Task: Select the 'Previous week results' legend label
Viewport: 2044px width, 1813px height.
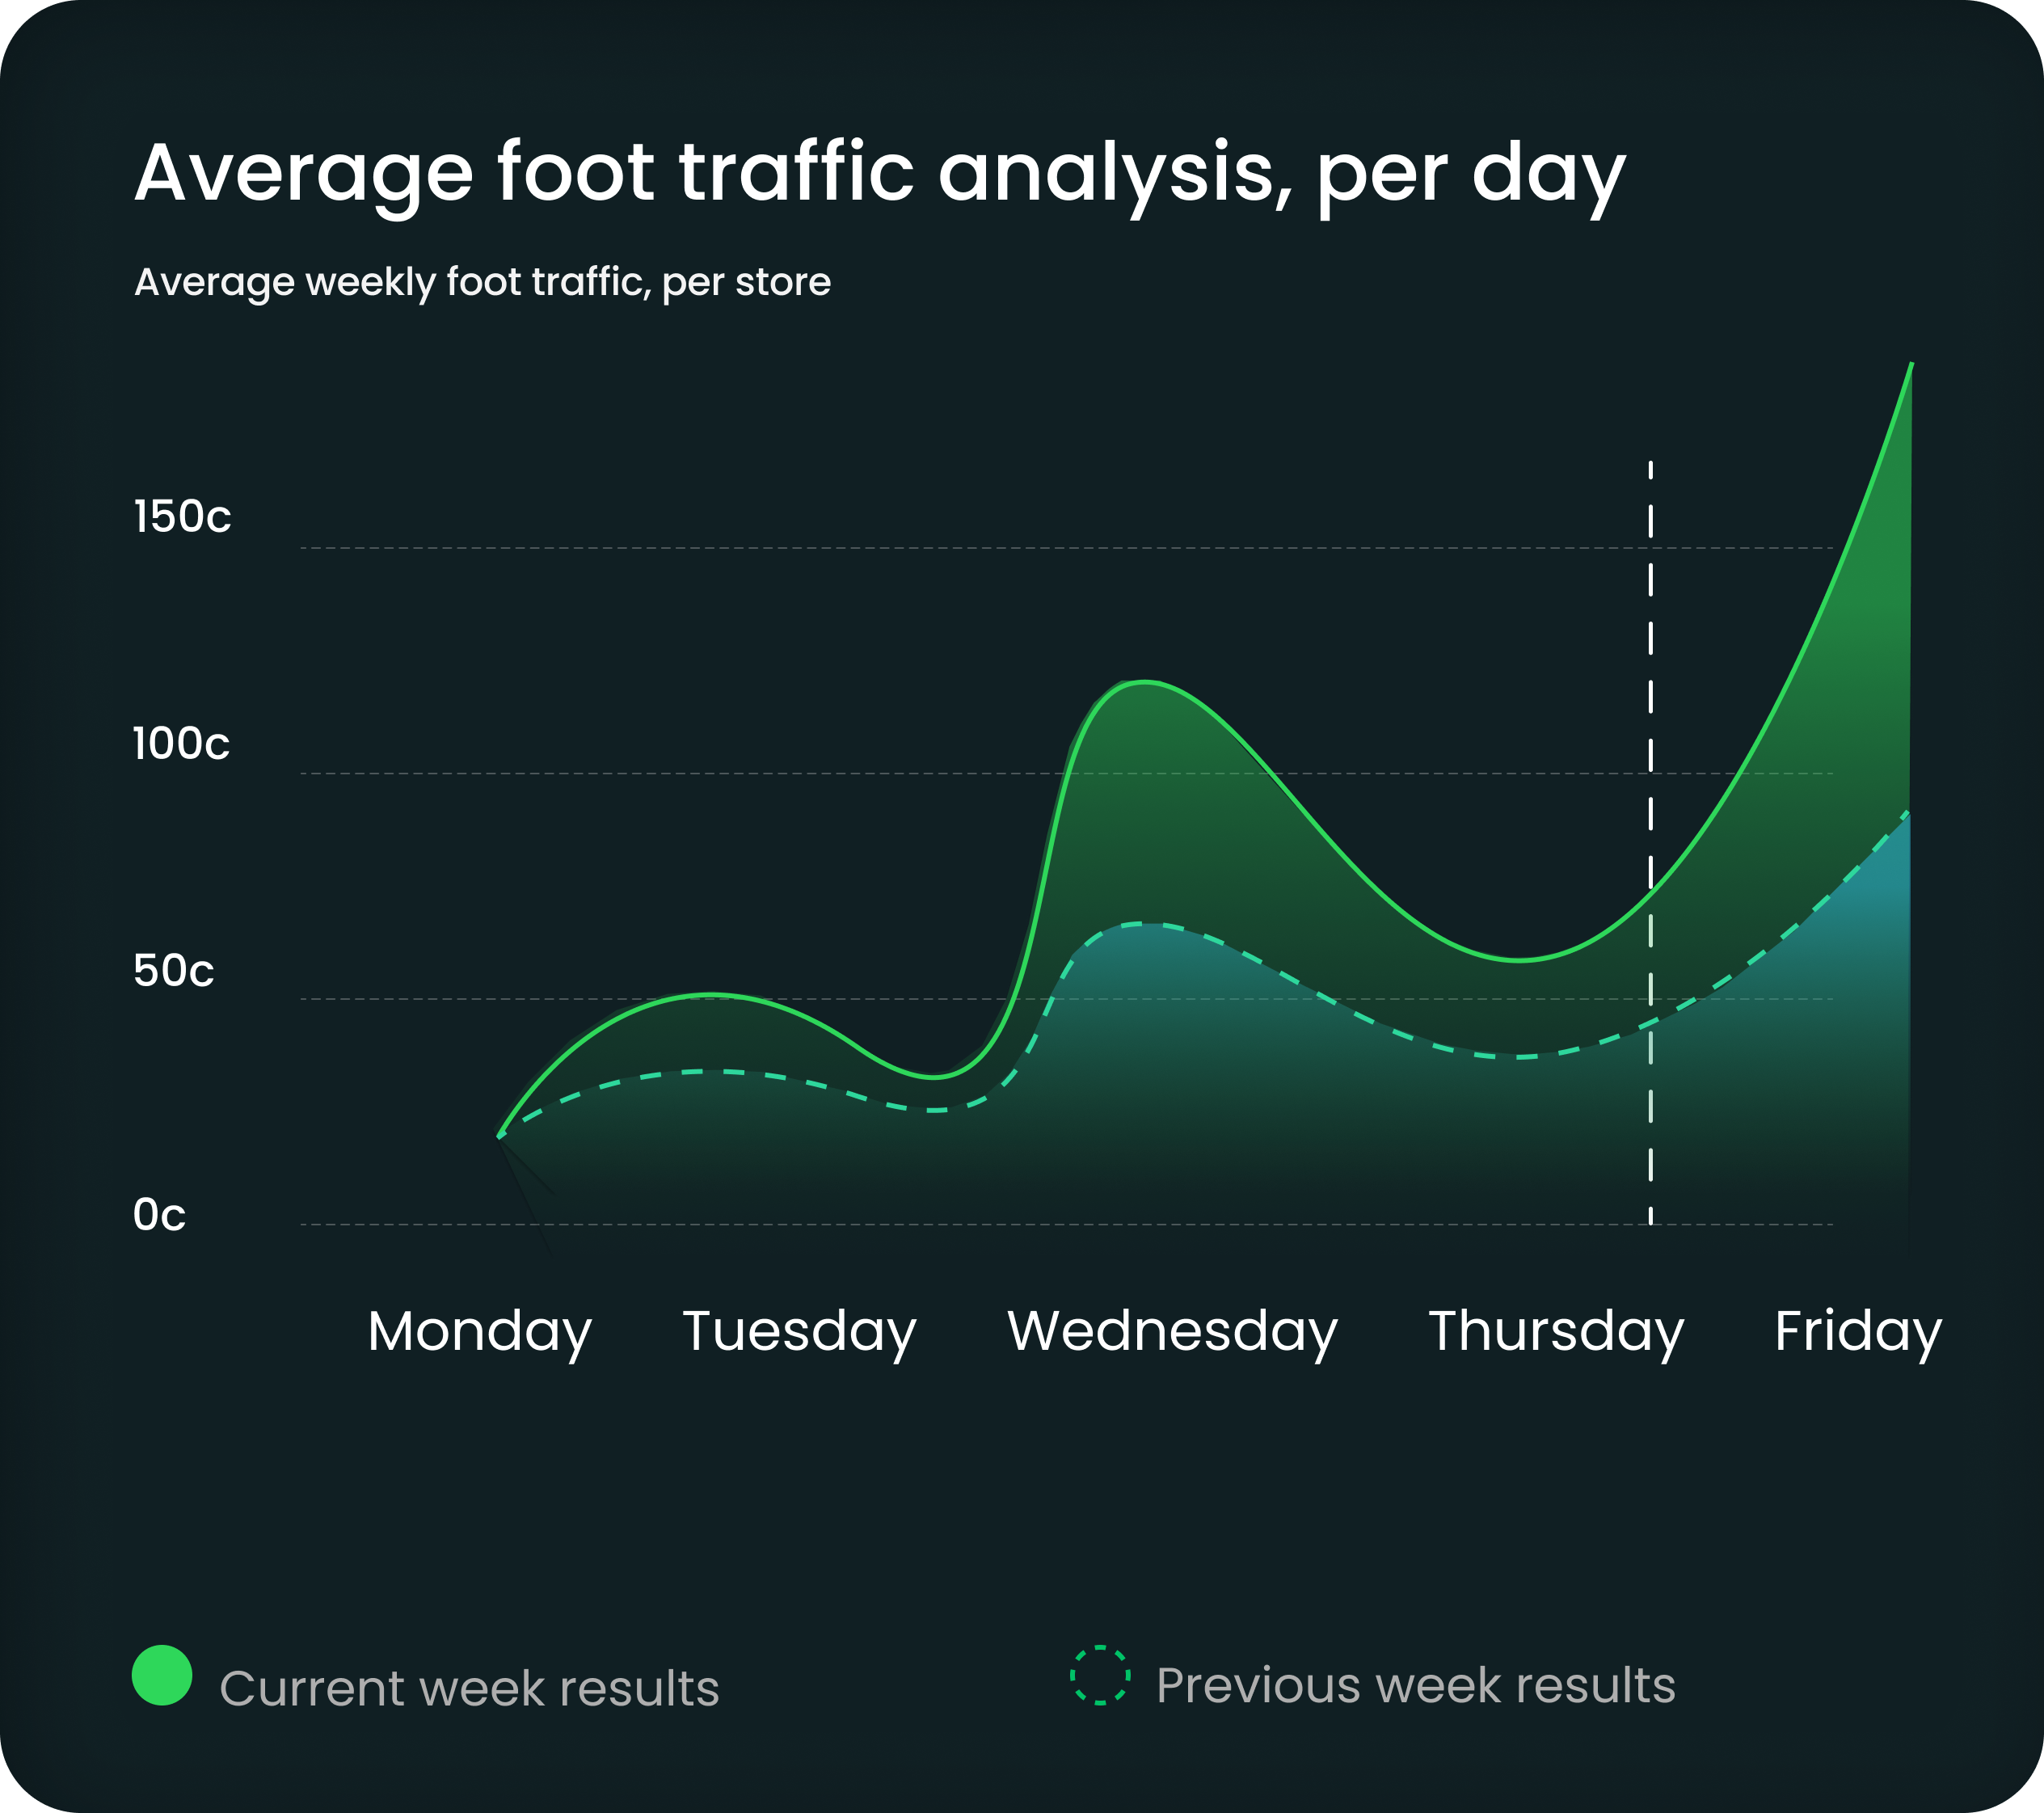Action: click(x=1415, y=1685)
